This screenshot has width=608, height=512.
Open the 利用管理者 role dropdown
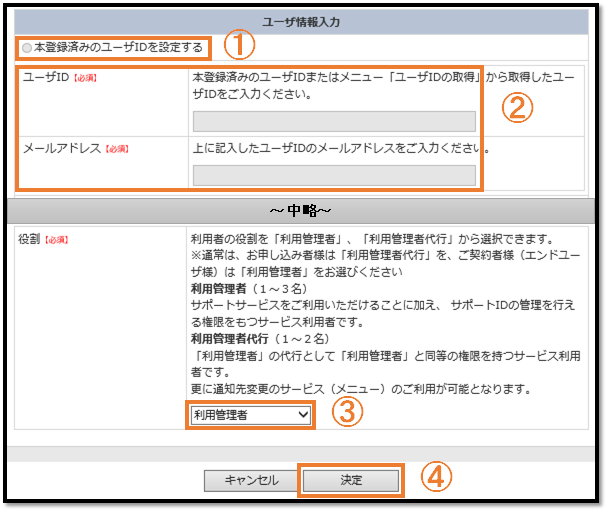[x=250, y=414]
